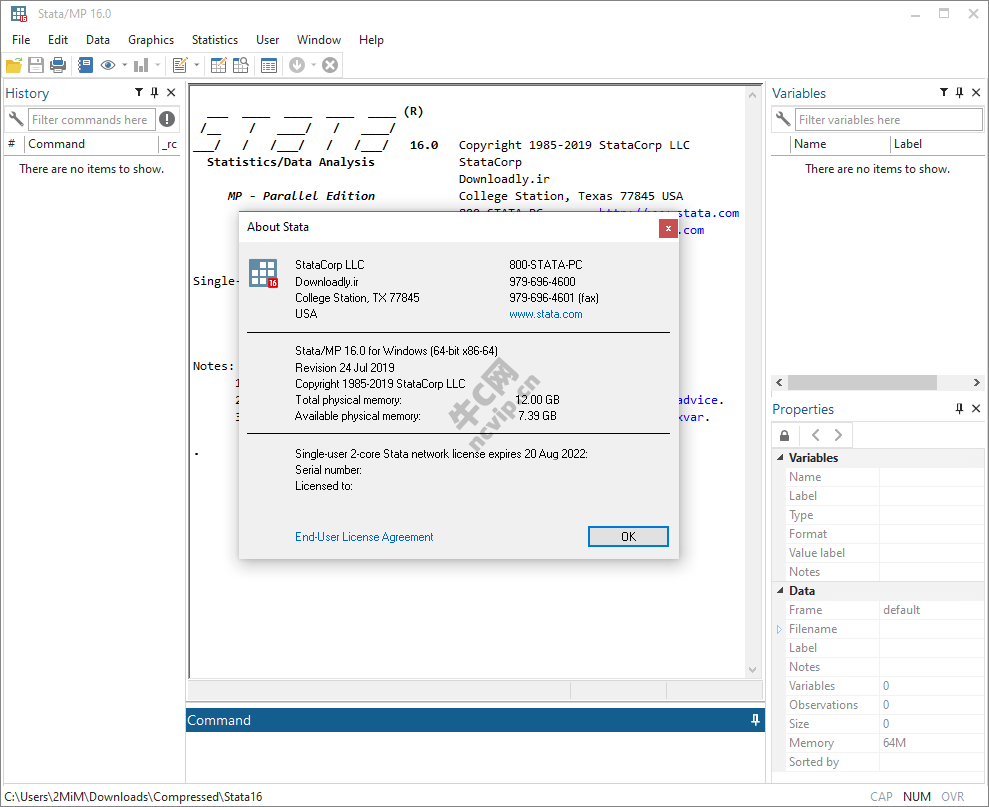Viewport: 989px width, 807px height.
Task: Click the left arrow of Variables horizontal scrollbar
Action: tap(780, 382)
